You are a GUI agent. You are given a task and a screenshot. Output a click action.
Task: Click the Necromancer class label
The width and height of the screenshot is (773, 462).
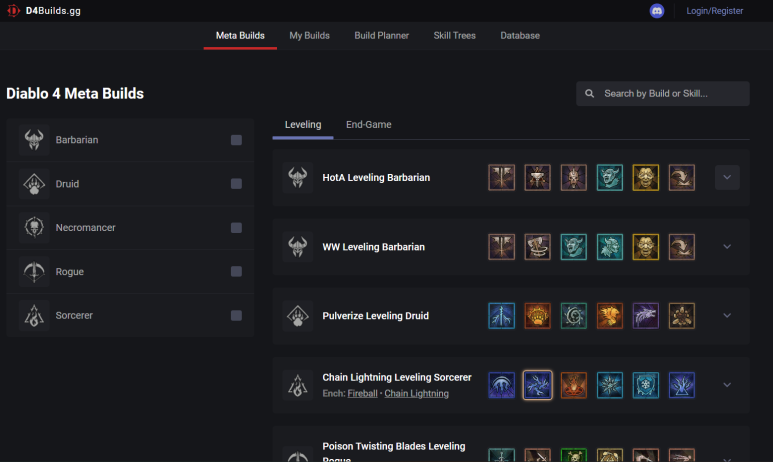click(x=85, y=227)
